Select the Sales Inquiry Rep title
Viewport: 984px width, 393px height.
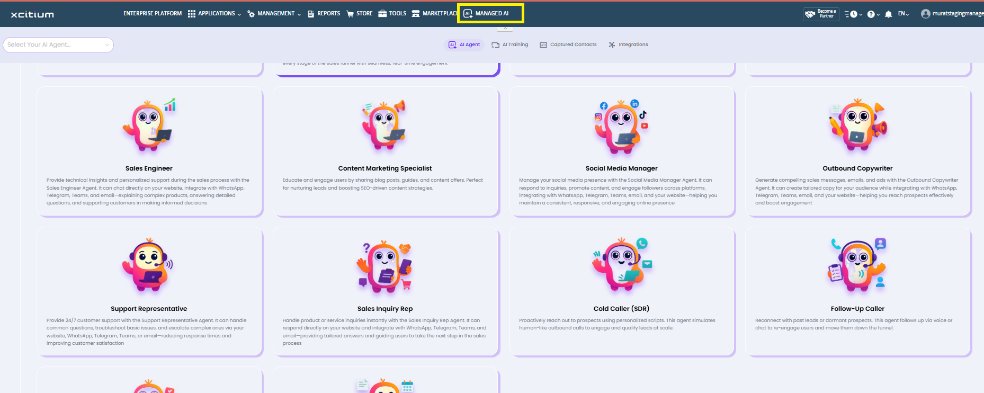point(385,309)
